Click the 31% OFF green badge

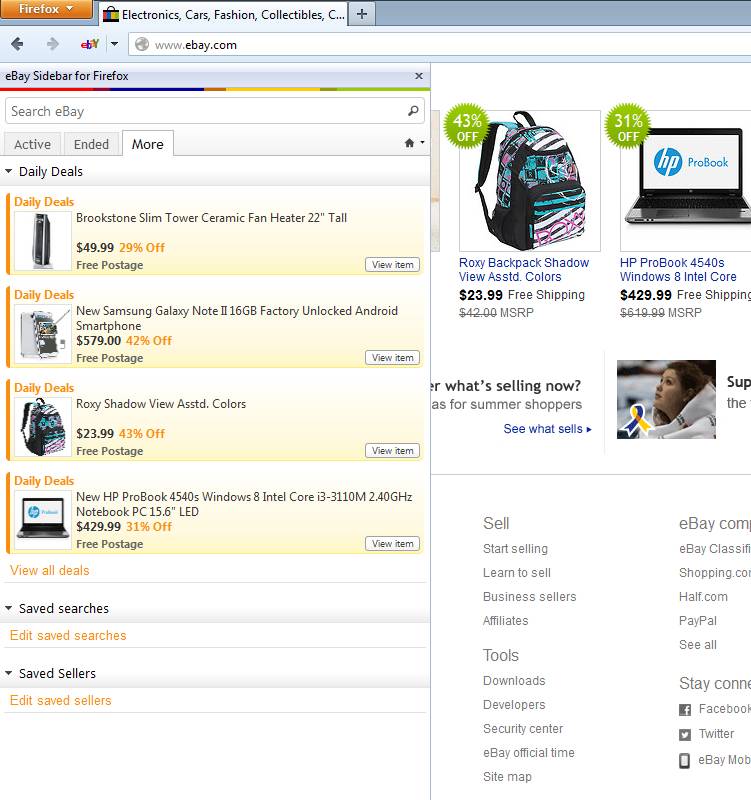[x=628, y=127]
